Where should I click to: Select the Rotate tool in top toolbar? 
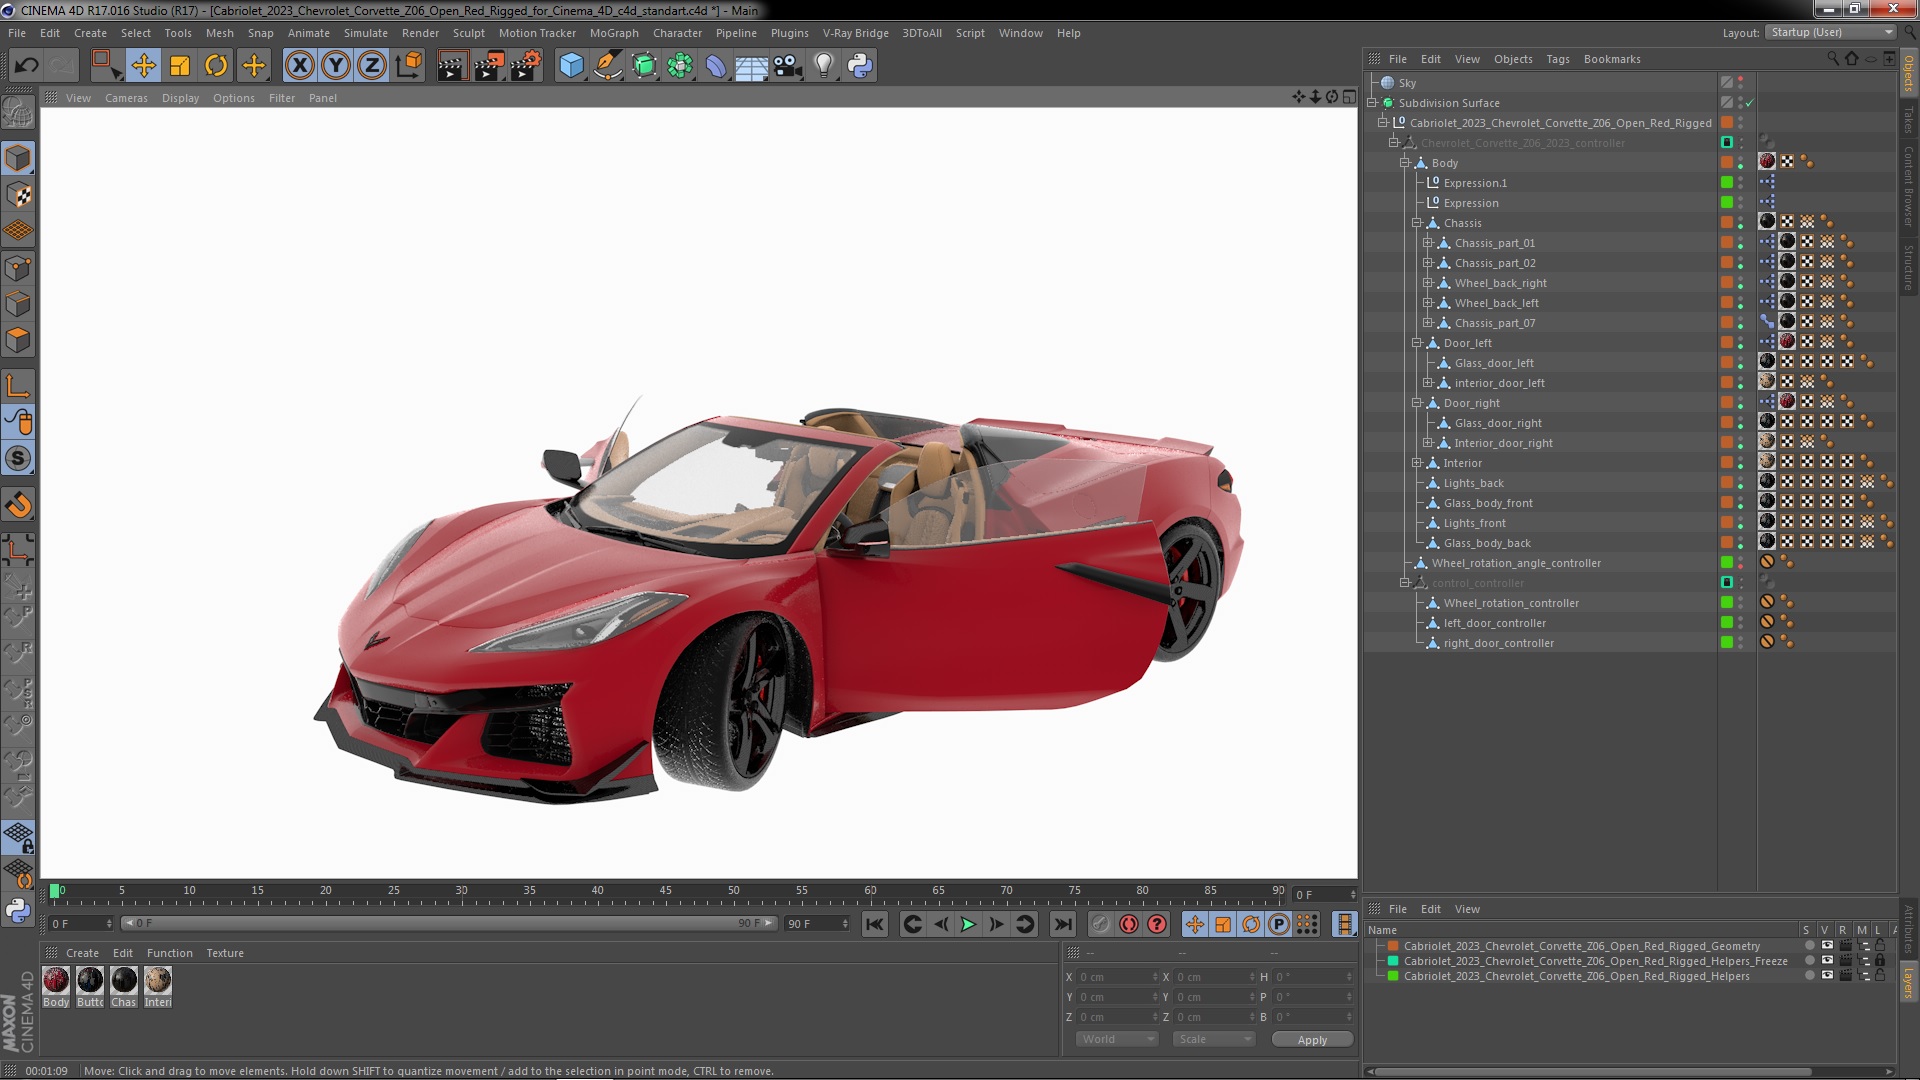coord(216,66)
